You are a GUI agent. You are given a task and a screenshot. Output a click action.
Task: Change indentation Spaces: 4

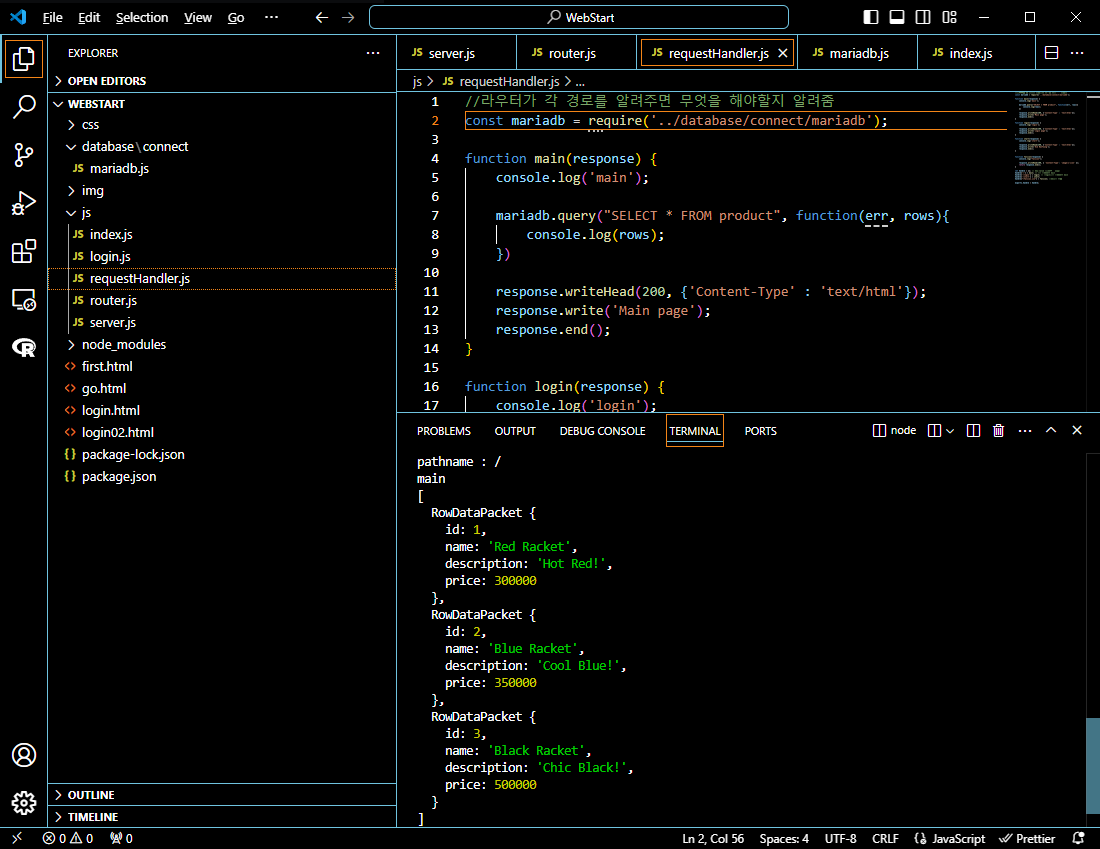coord(784,838)
